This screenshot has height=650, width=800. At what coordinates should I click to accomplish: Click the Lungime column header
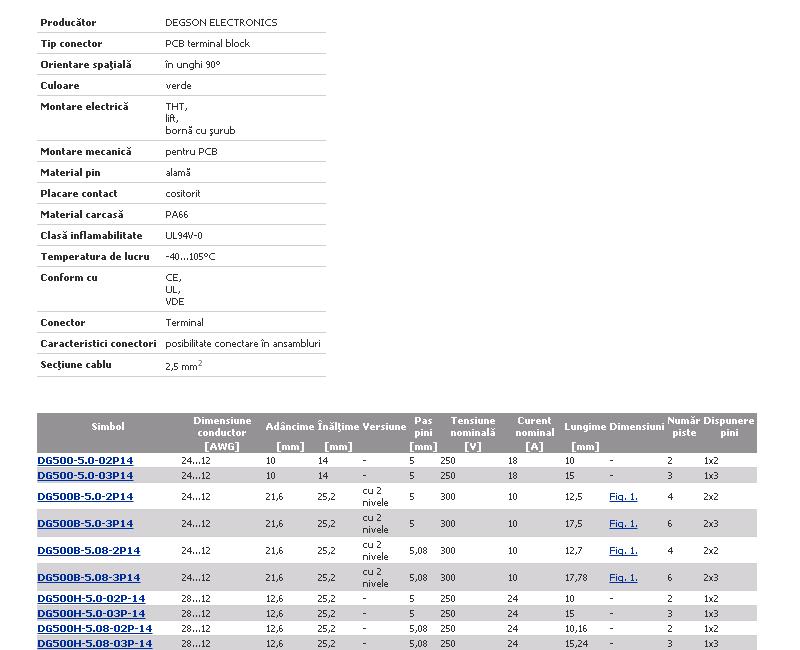tap(585, 427)
